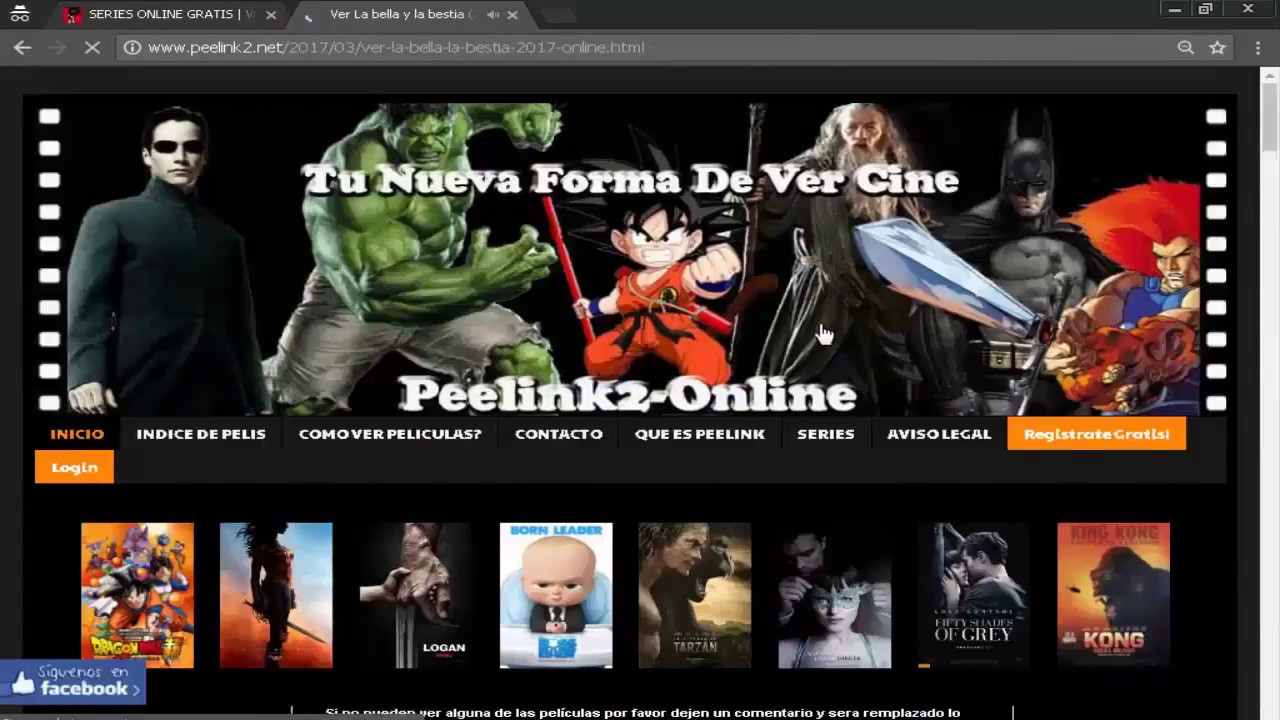Screen dimensions: 1280x720
Task: Close the SERIES ONLINE GRATIS tab
Action: point(271,15)
